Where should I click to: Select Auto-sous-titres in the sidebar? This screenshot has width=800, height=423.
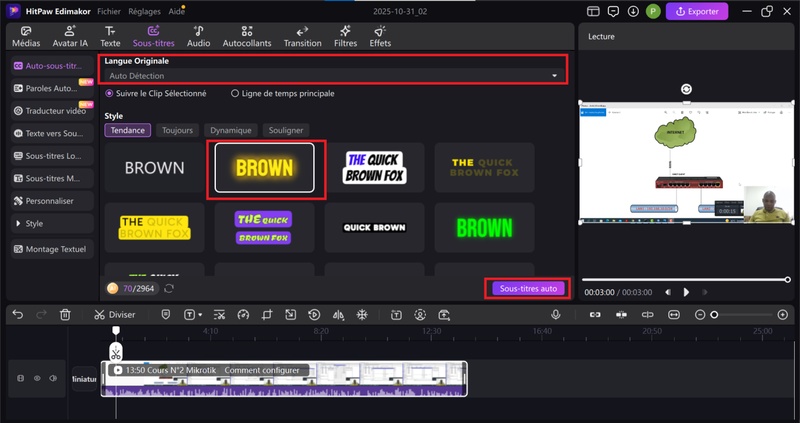[x=52, y=66]
